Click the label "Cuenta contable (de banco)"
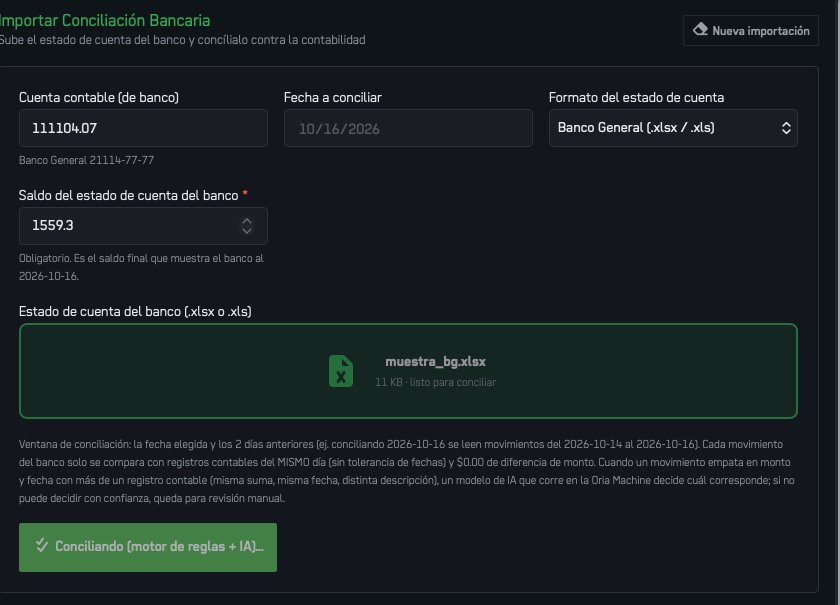The height and width of the screenshot is (605, 840). click(99, 98)
